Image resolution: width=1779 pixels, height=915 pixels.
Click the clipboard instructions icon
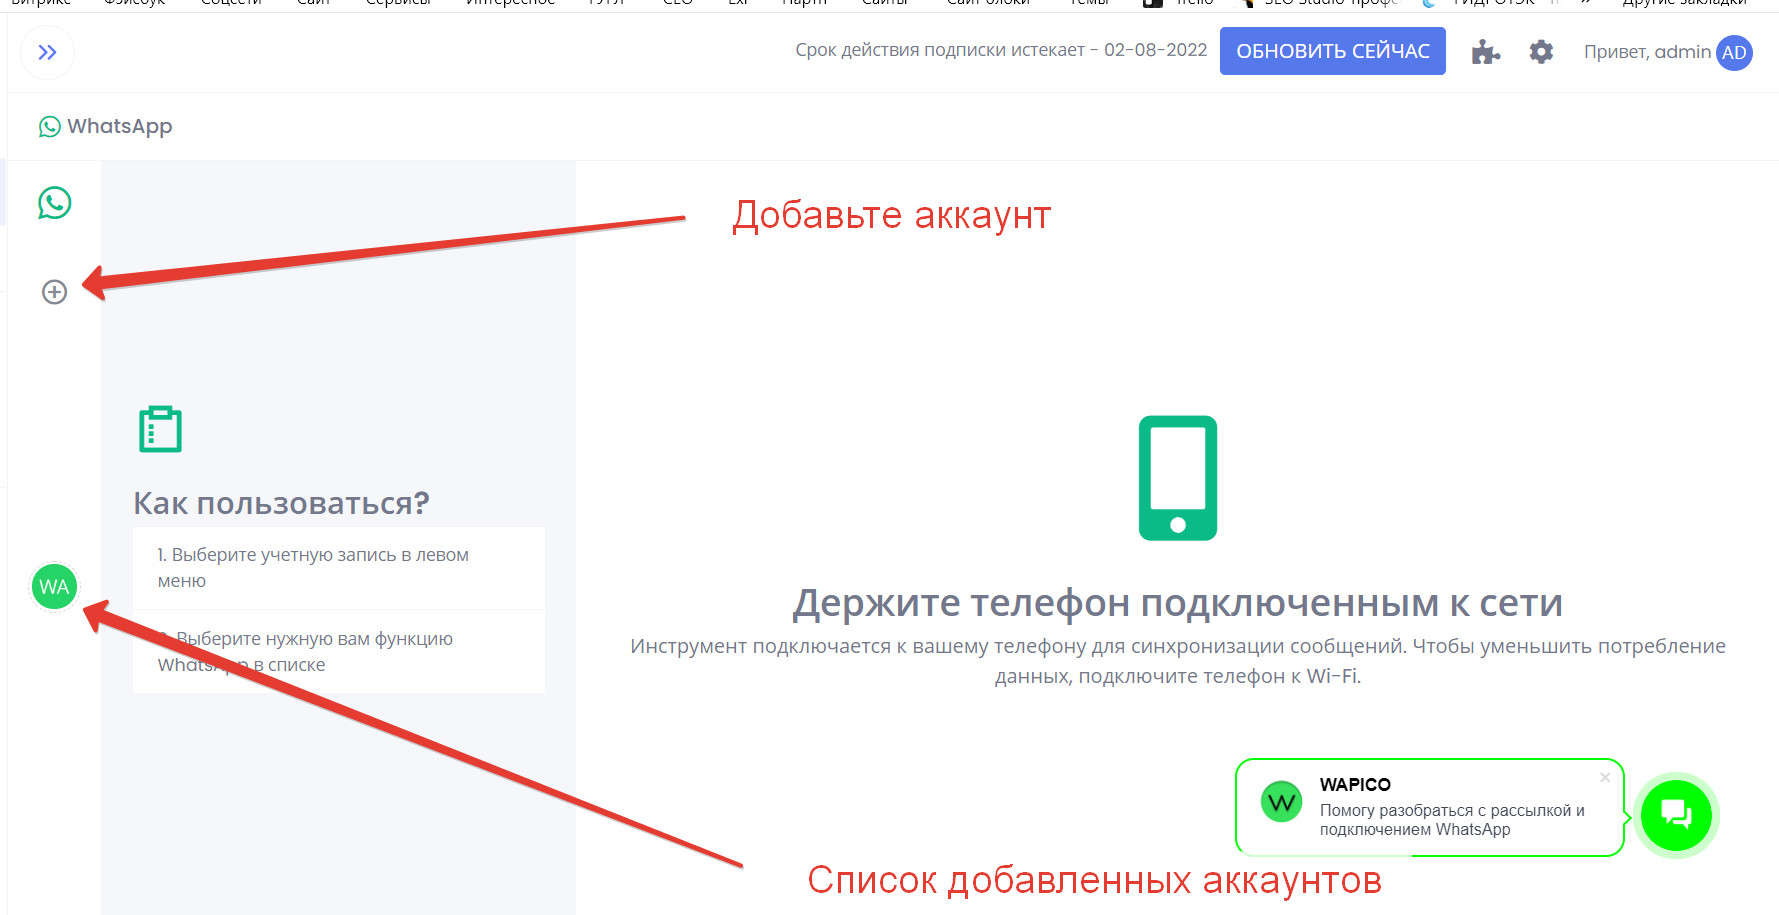(x=160, y=429)
